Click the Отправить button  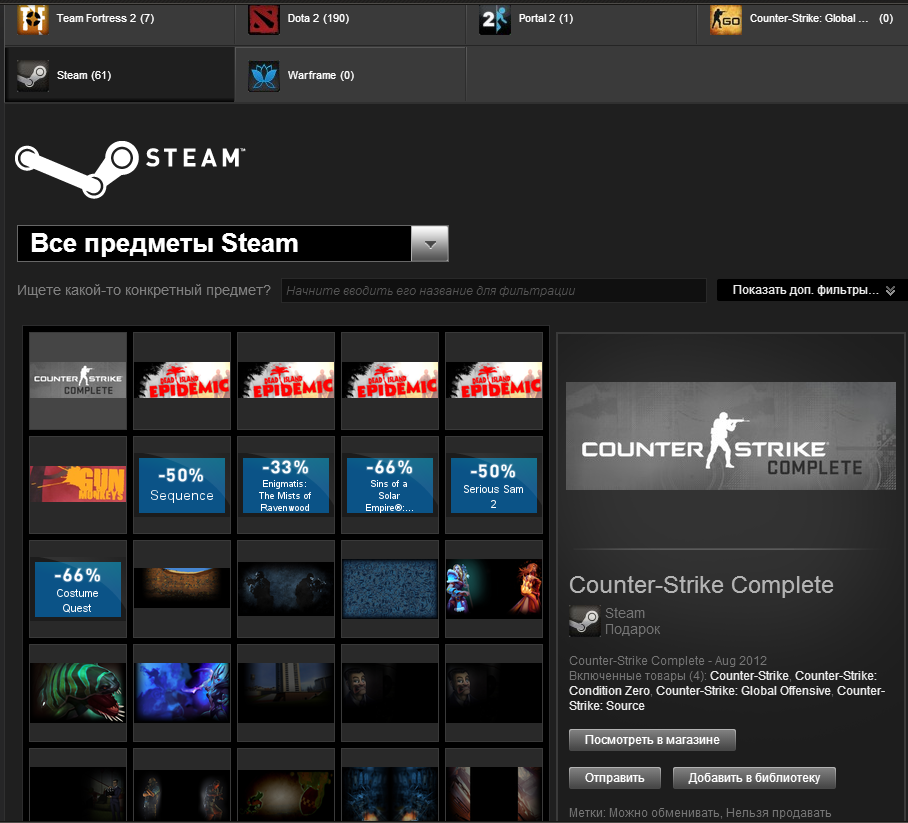point(614,778)
